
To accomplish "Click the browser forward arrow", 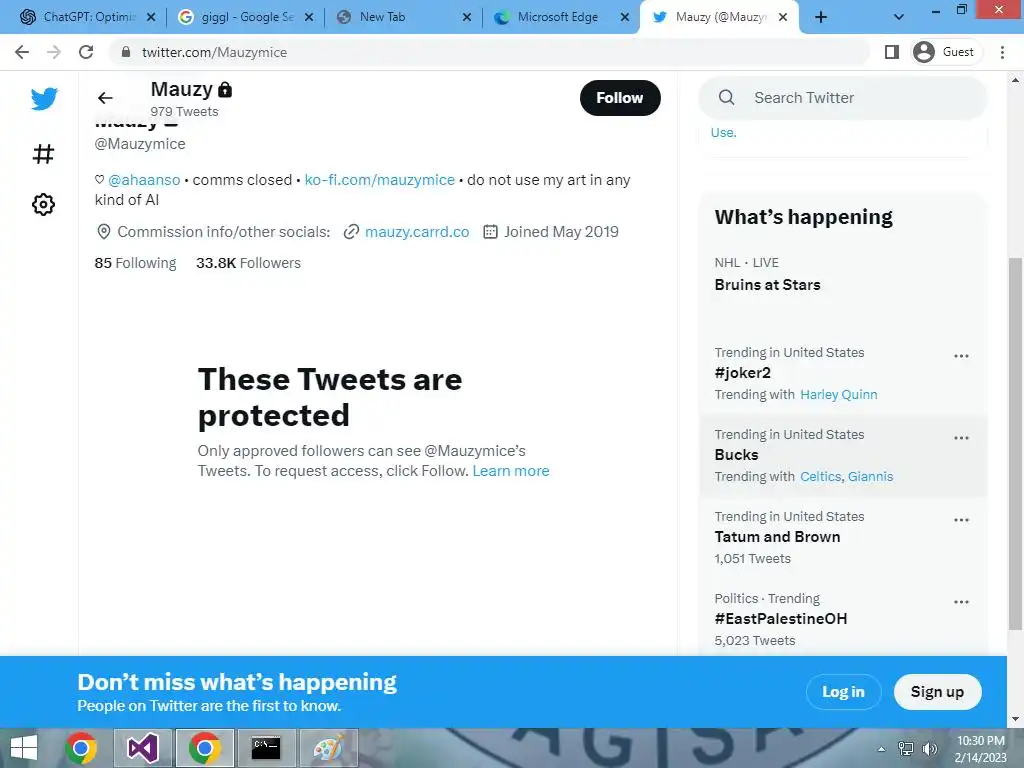I will click(x=54, y=52).
